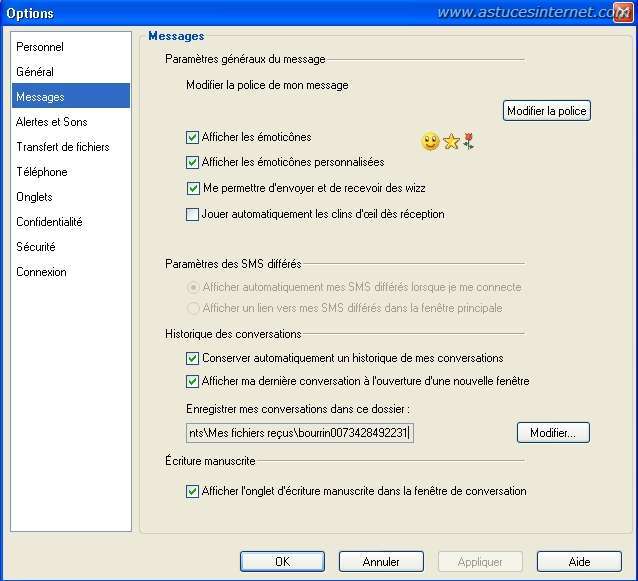
Task: Select radio to show deferred SMS automatically
Action: click(x=193, y=287)
